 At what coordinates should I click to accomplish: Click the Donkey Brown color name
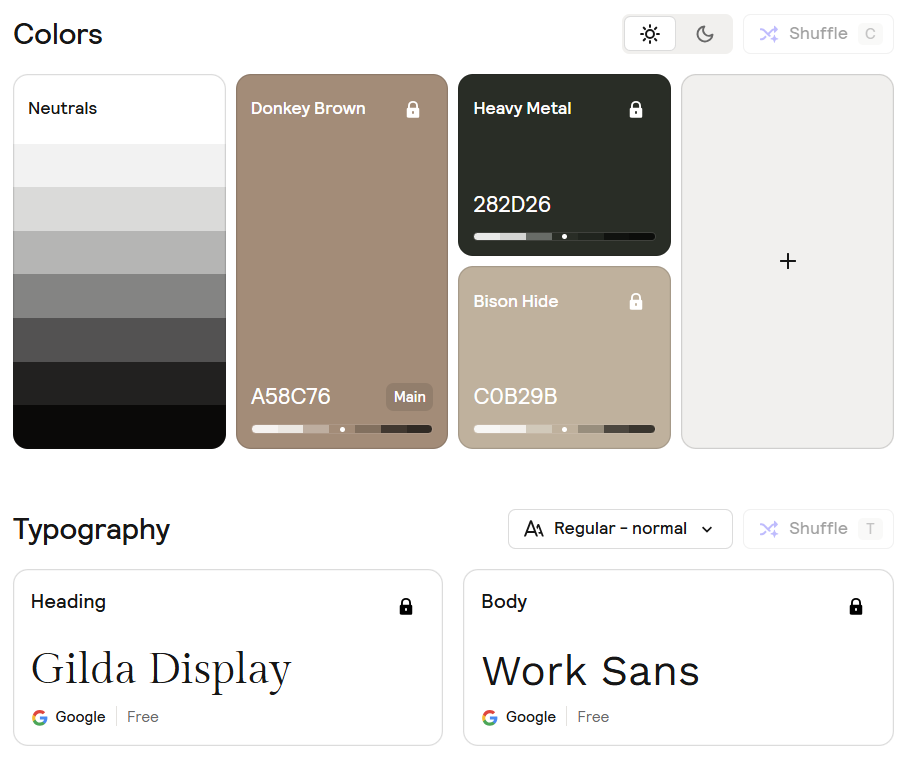coord(308,109)
